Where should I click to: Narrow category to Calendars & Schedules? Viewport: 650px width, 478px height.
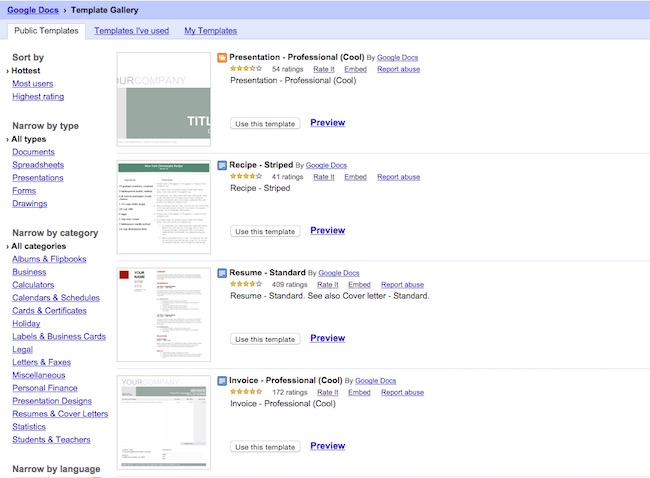pos(55,298)
